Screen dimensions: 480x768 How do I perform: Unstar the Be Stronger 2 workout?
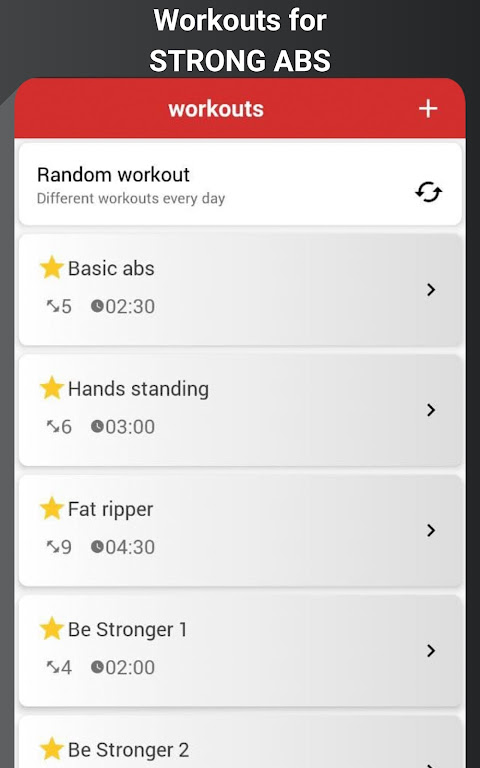pos(52,749)
